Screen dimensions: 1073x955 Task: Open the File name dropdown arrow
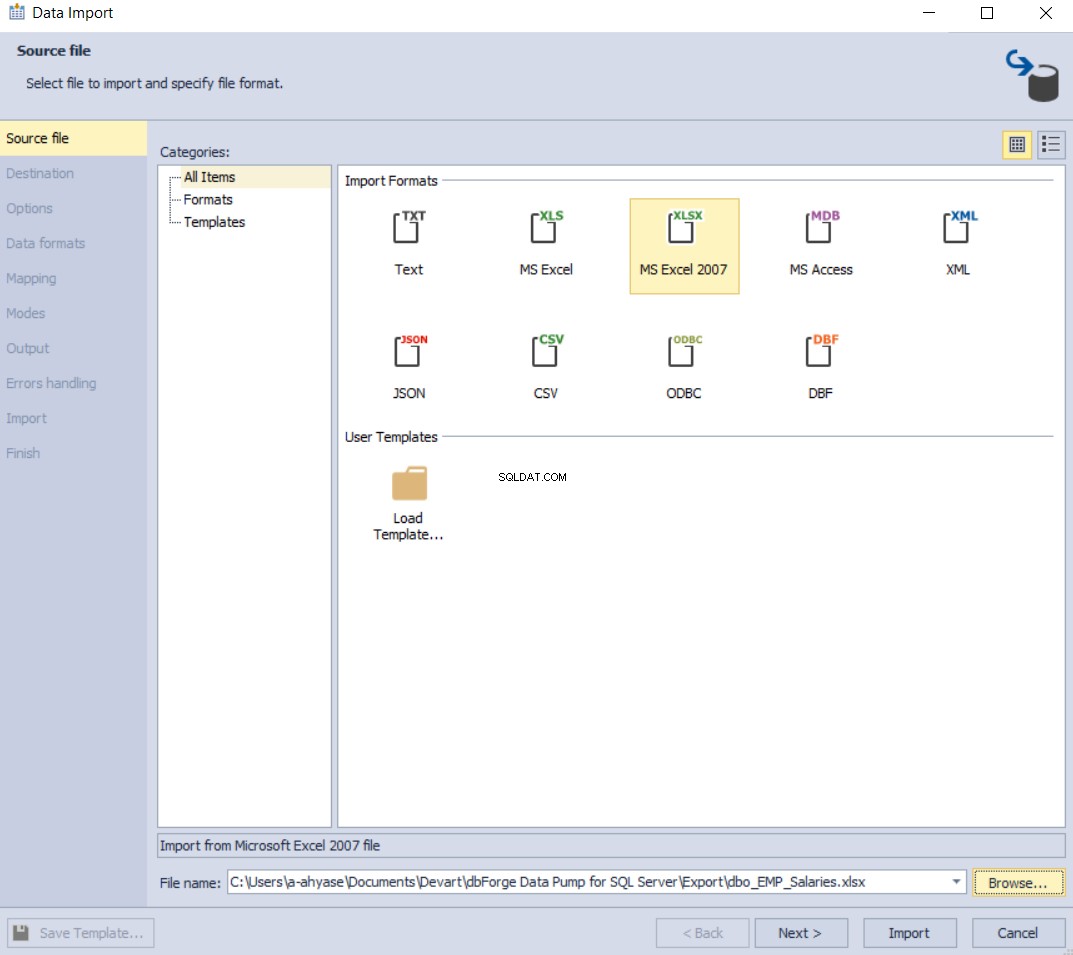[956, 882]
